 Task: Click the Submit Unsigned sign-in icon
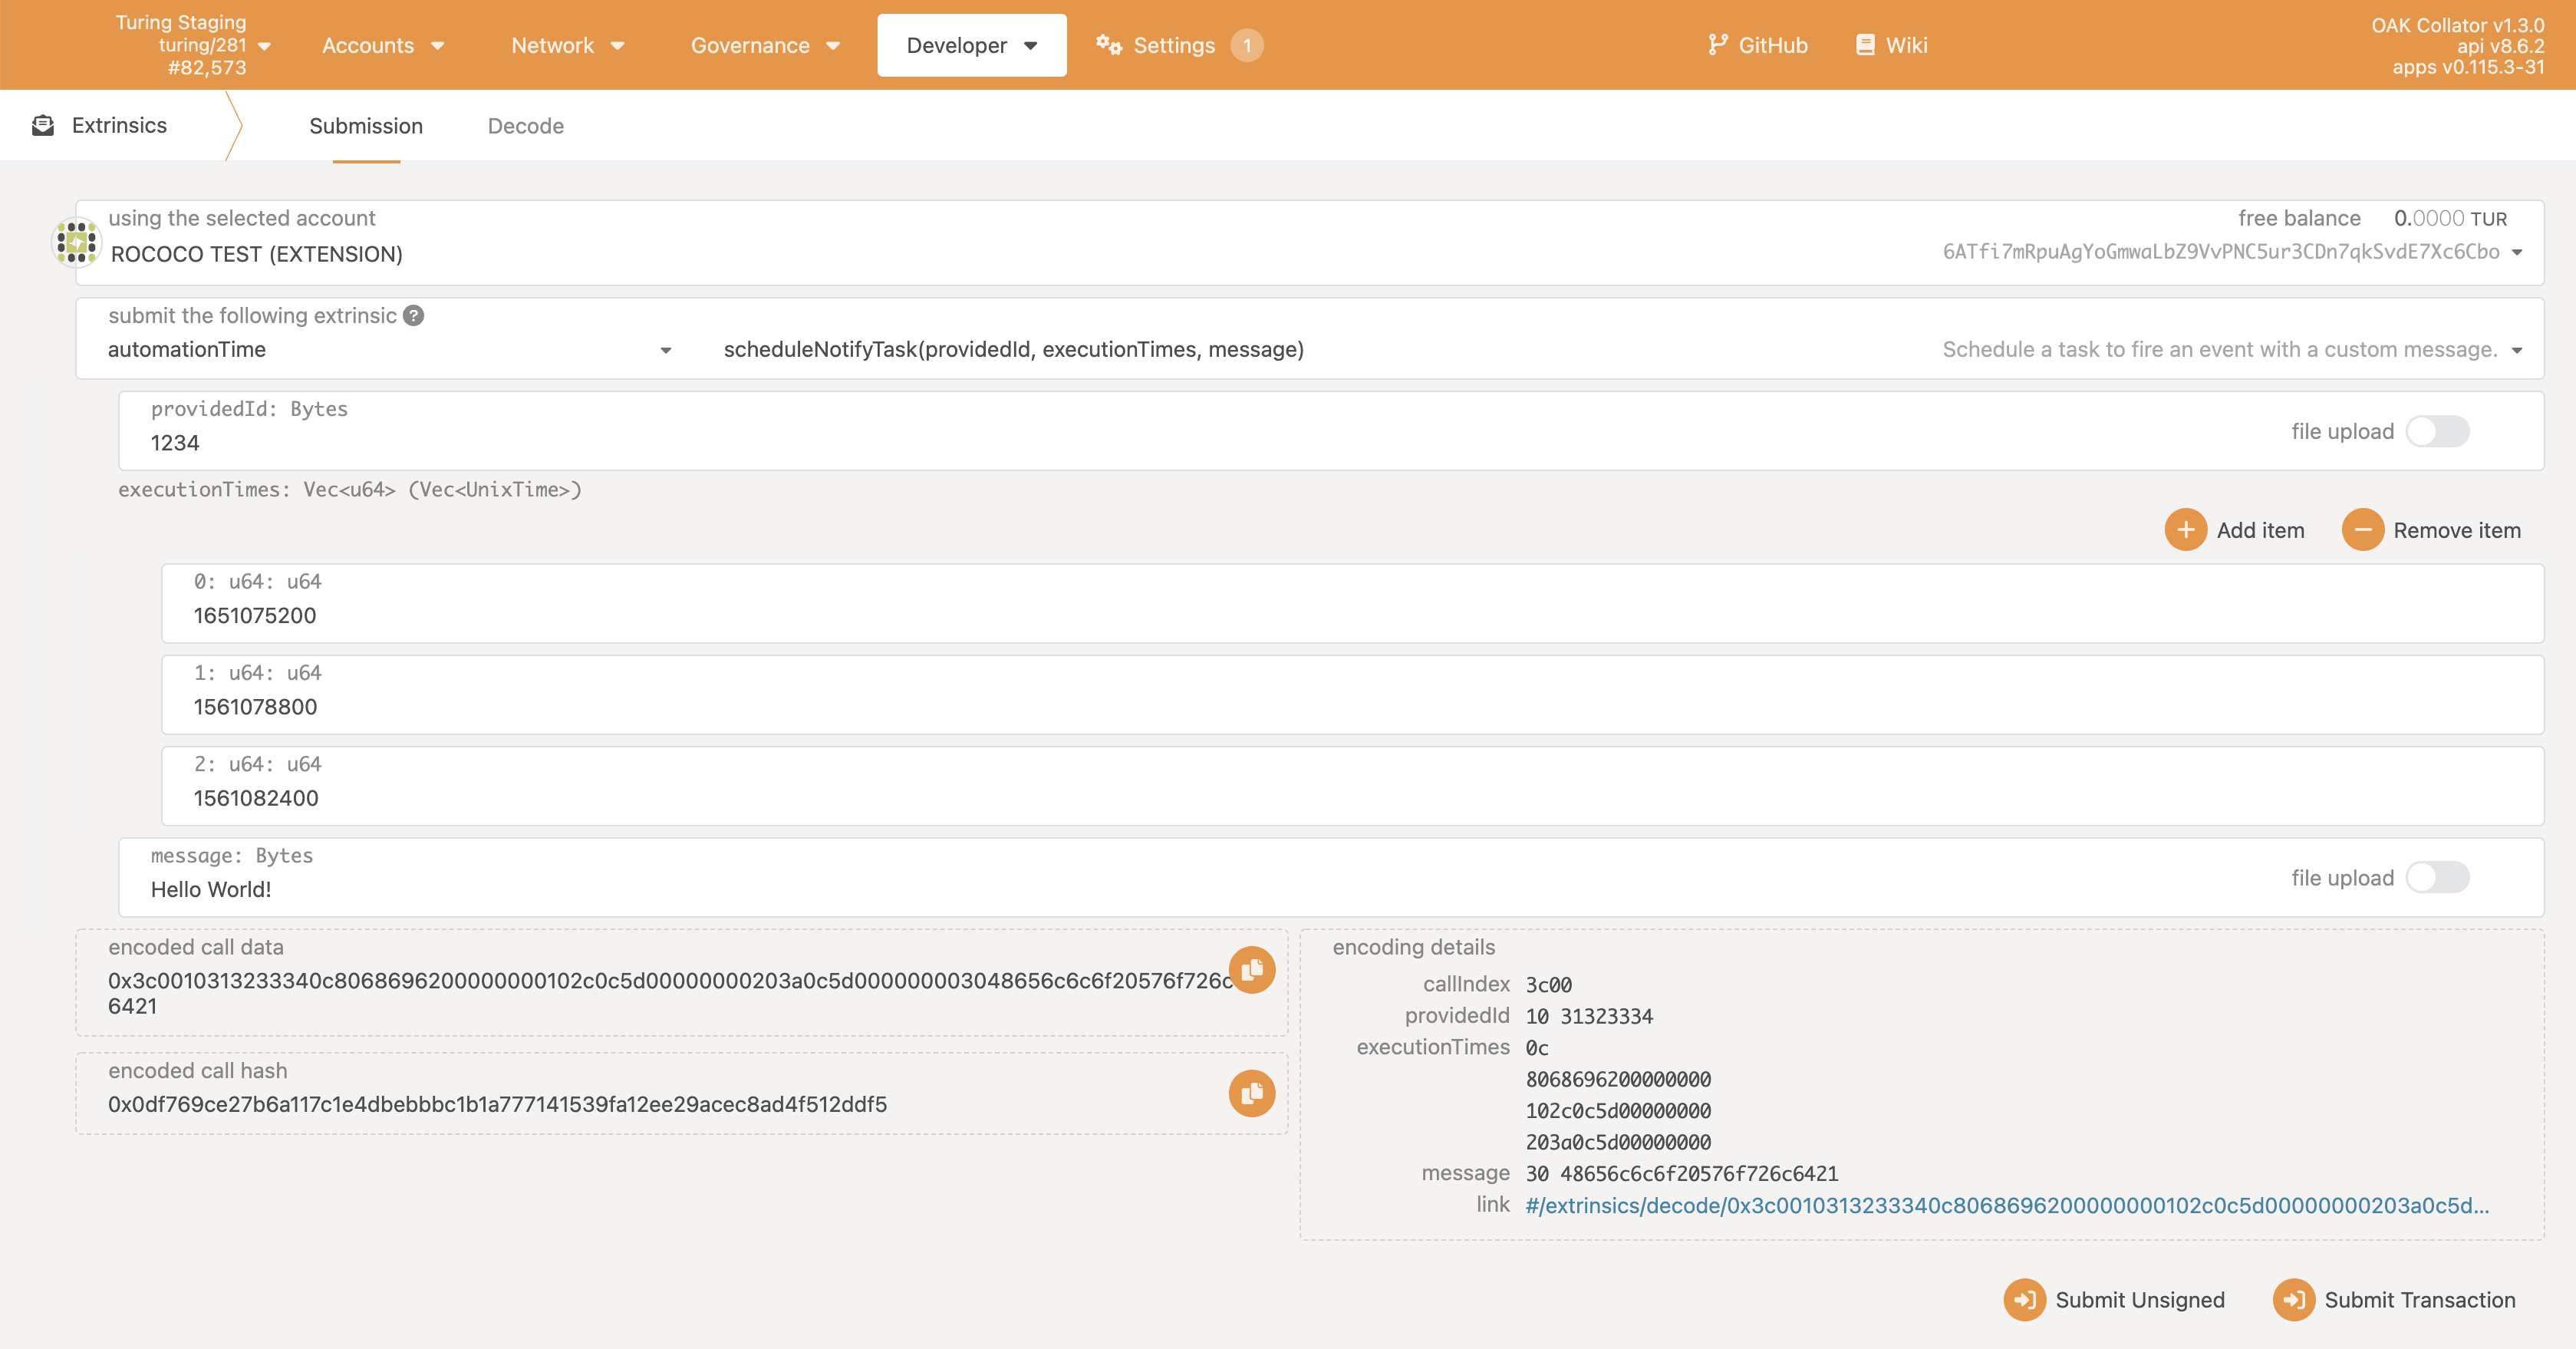[2025, 1300]
